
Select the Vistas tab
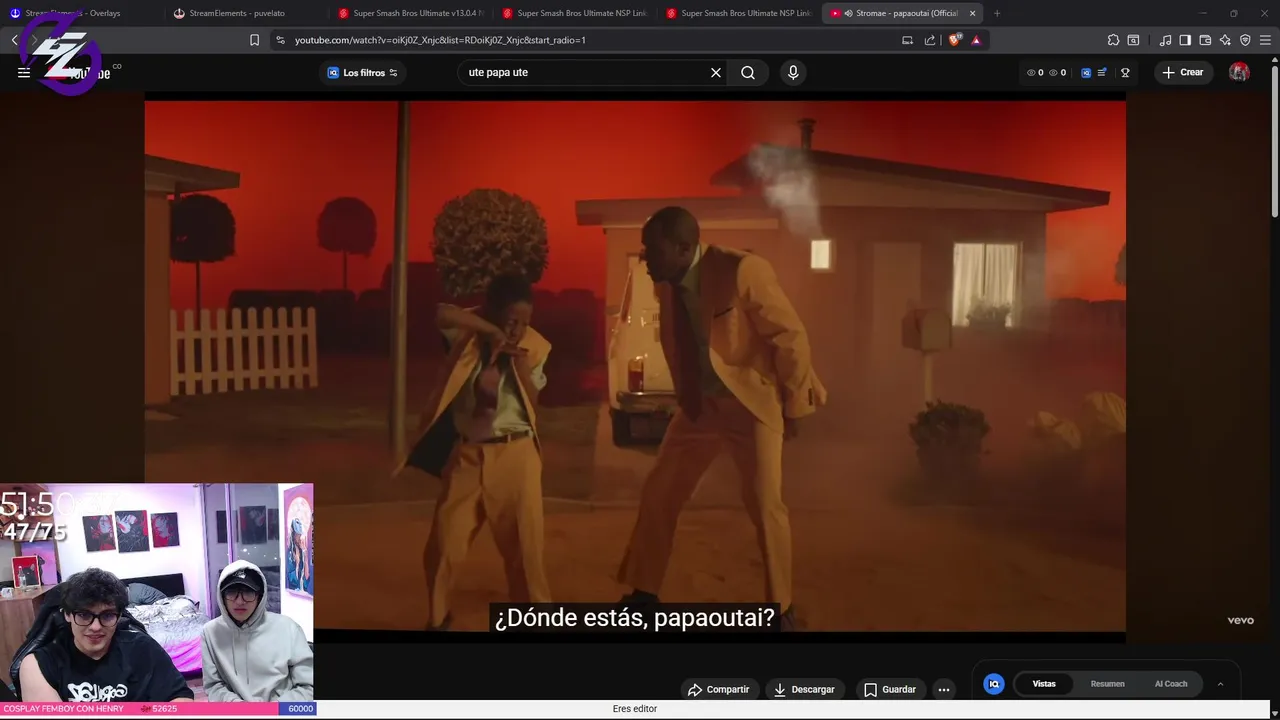coord(1044,684)
